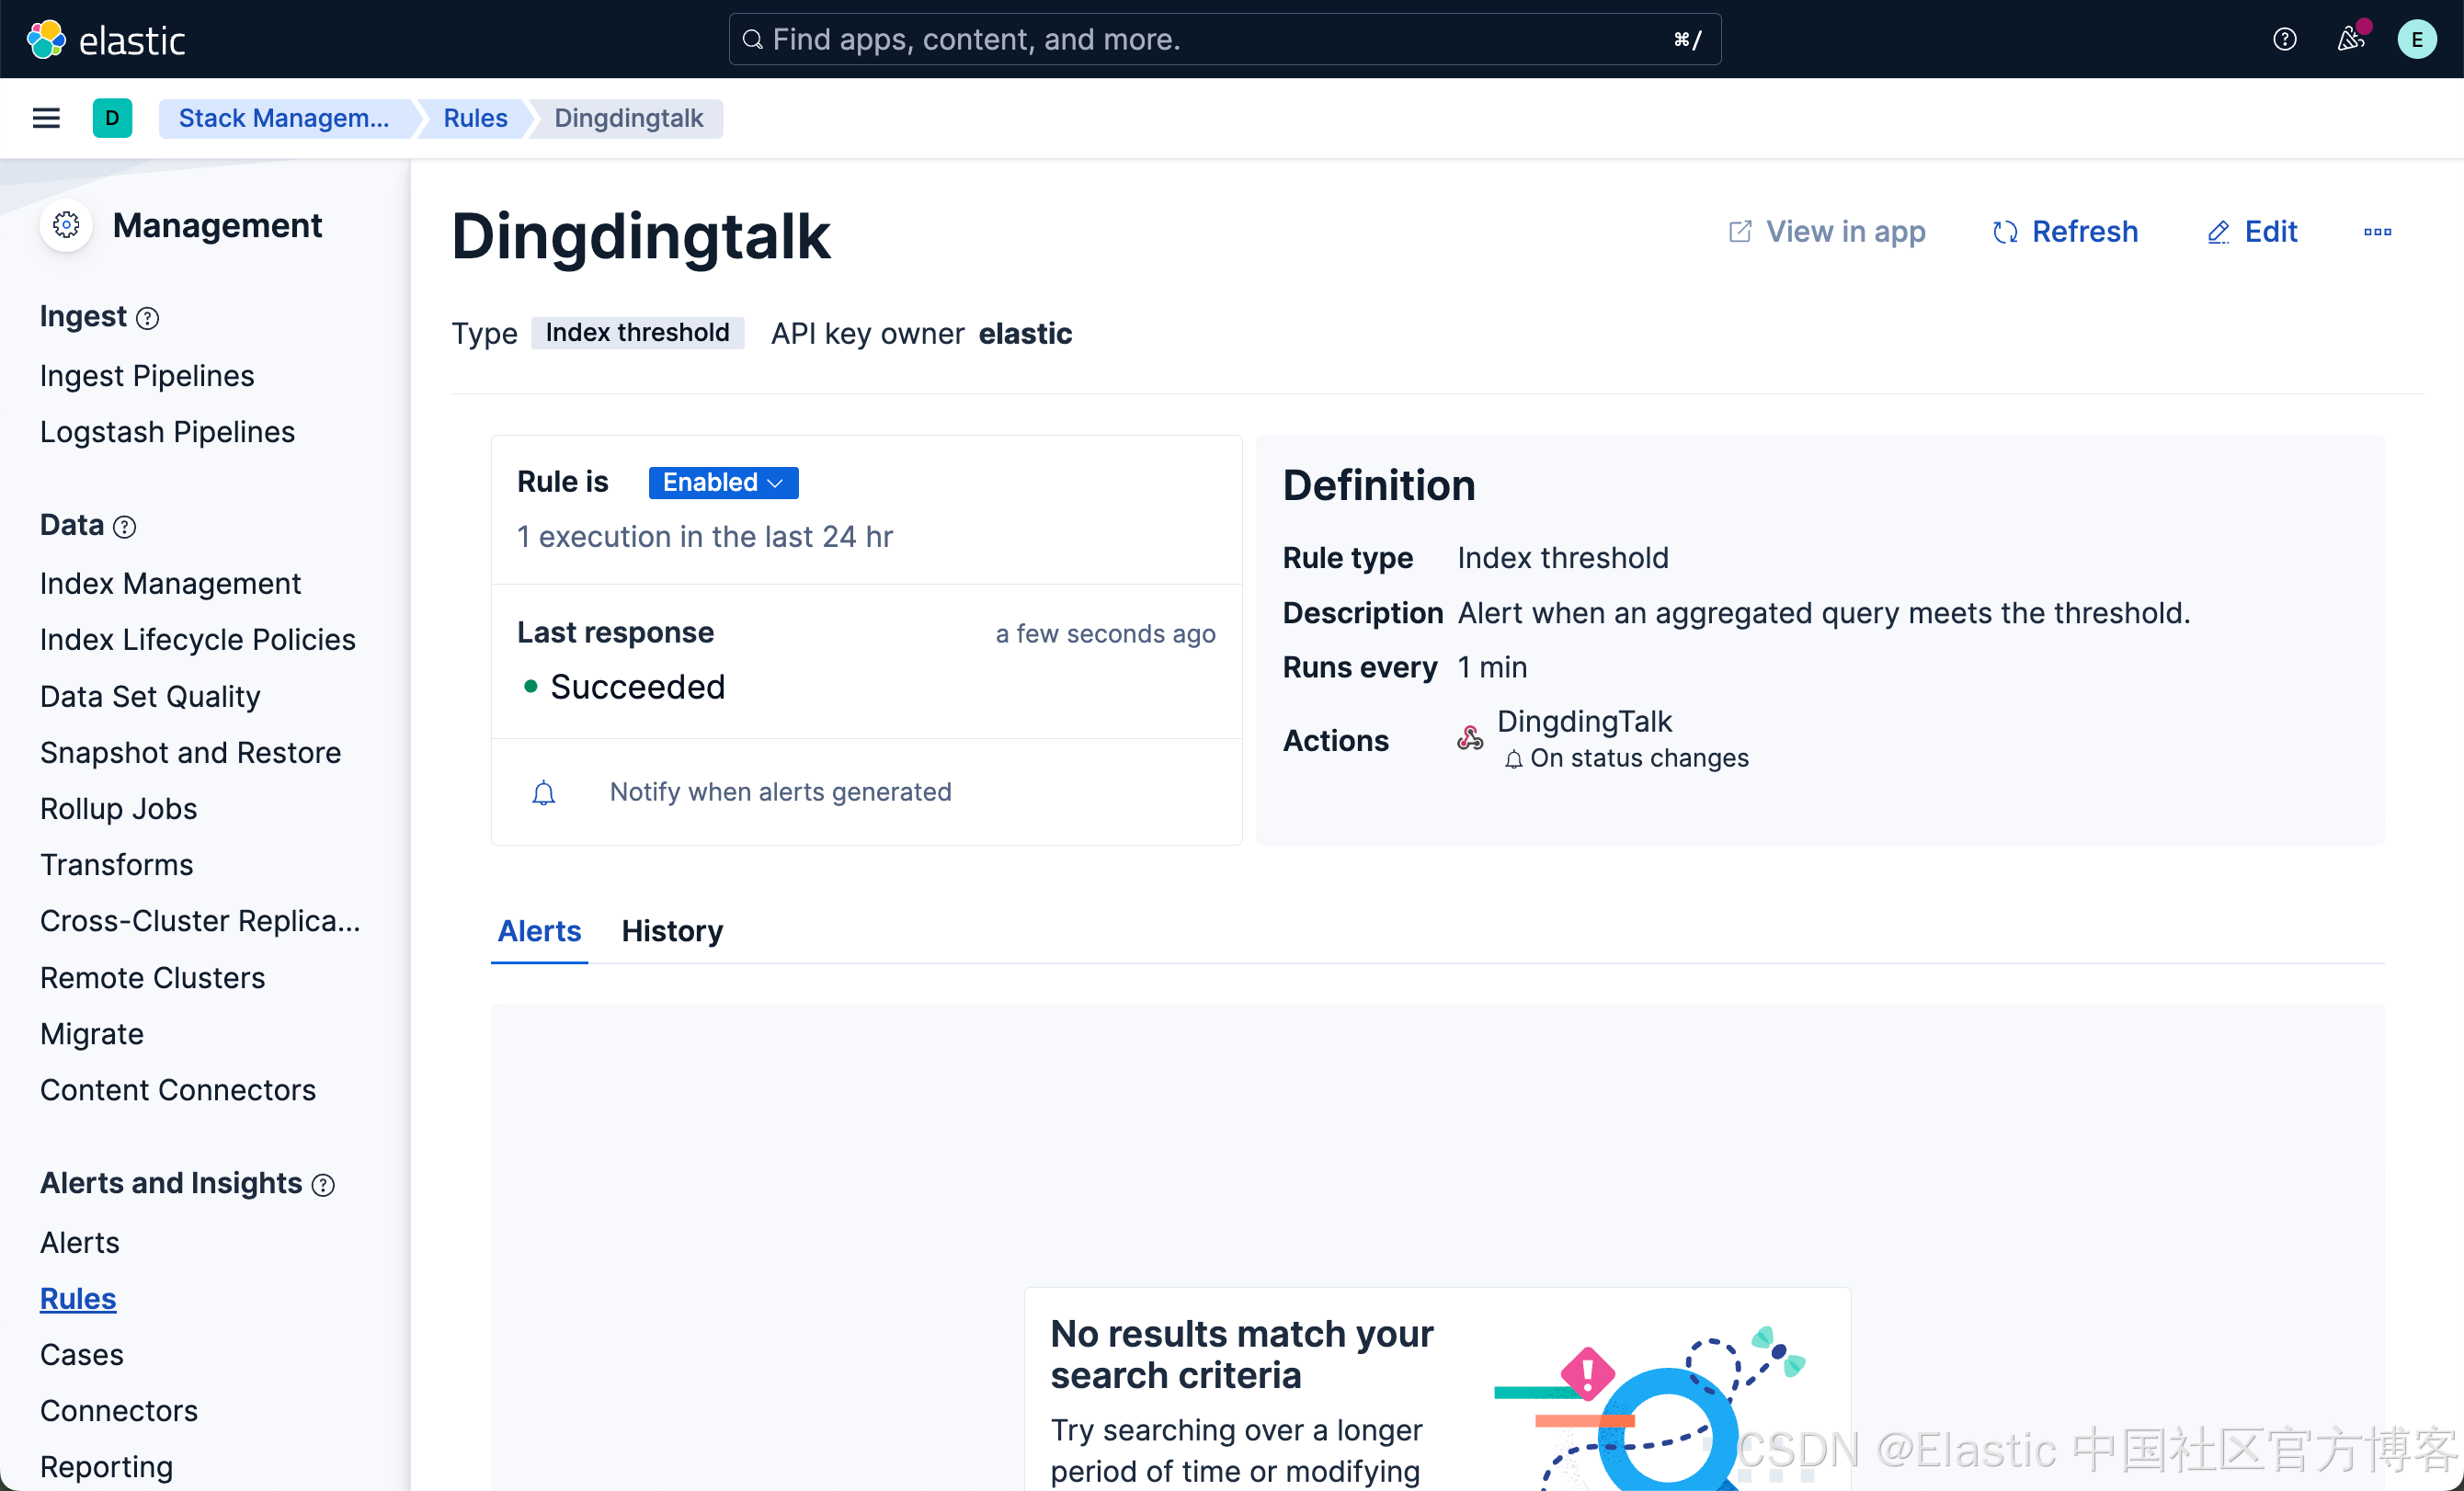
Task: Open Cross-Cluster Replication page
Action: [200, 921]
